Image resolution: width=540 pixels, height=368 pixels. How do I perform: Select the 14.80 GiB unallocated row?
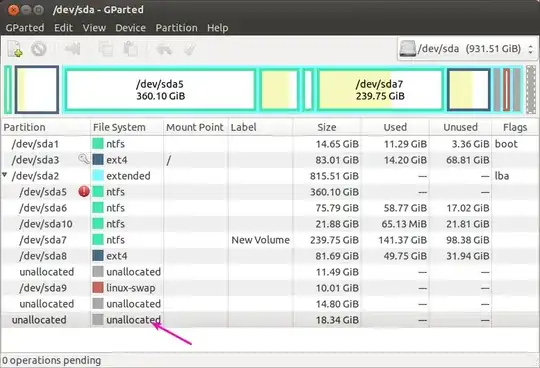[x=270, y=304]
